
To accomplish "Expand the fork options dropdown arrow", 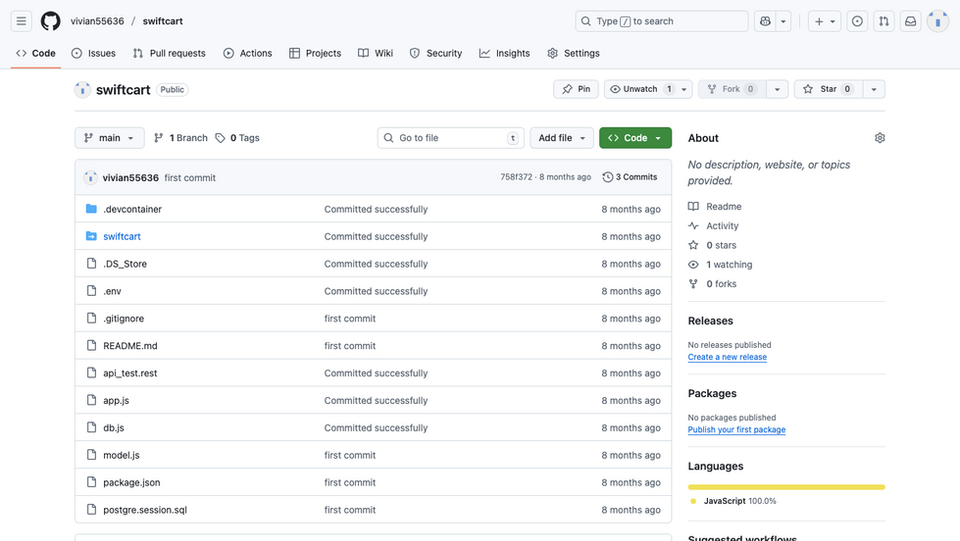I will point(777,89).
